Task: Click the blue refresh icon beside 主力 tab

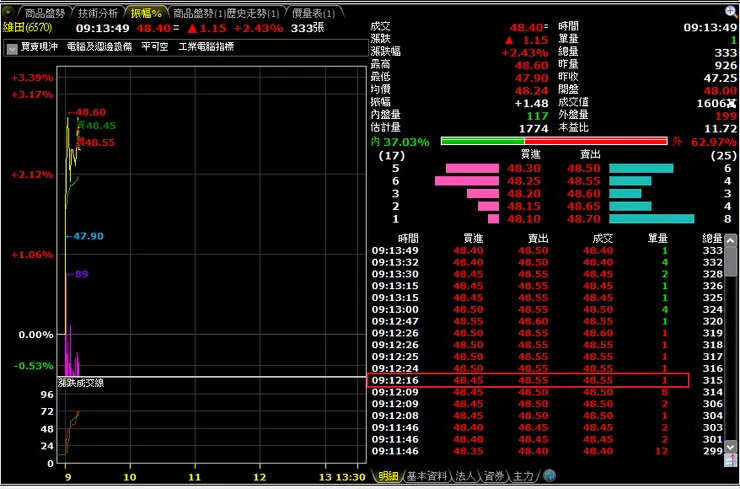Action: (549, 475)
